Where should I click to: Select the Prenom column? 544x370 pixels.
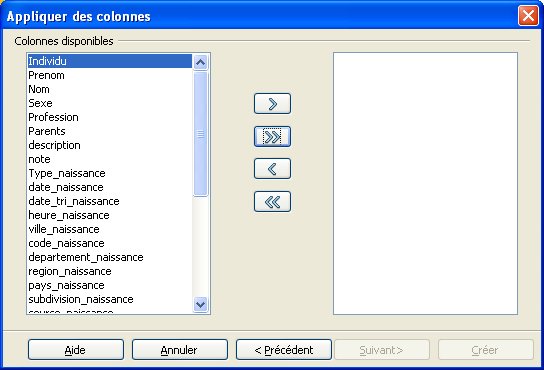point(110,75)
